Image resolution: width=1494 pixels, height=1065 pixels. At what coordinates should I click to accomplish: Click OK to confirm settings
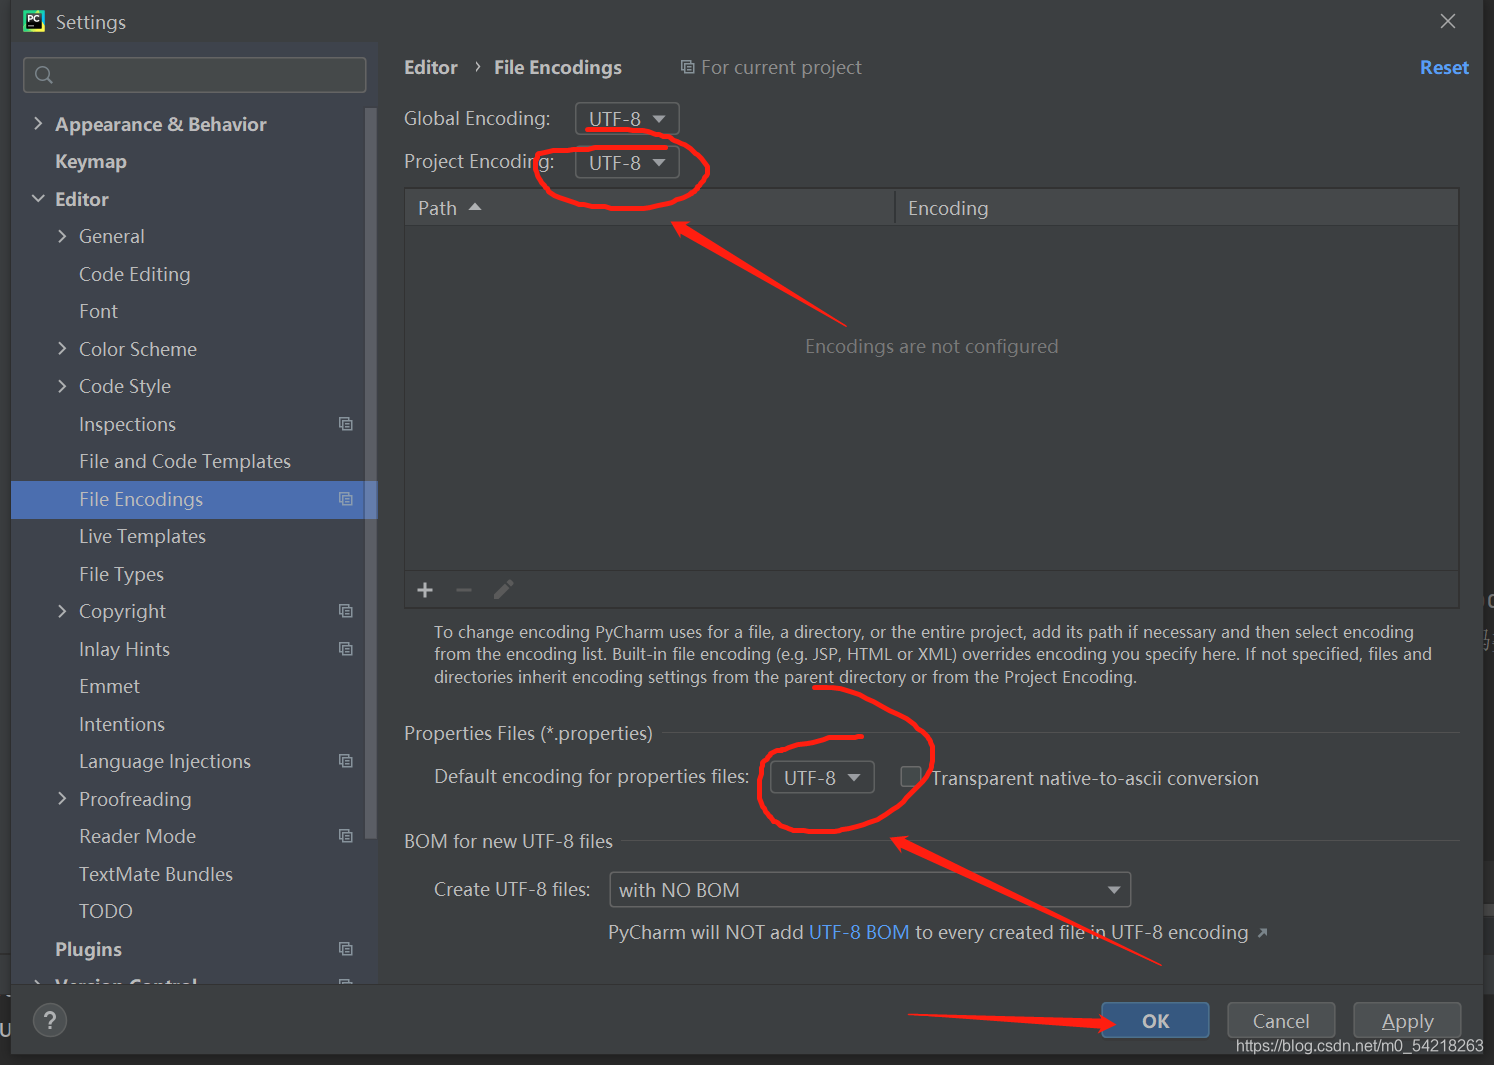tap(1155, 1020)
